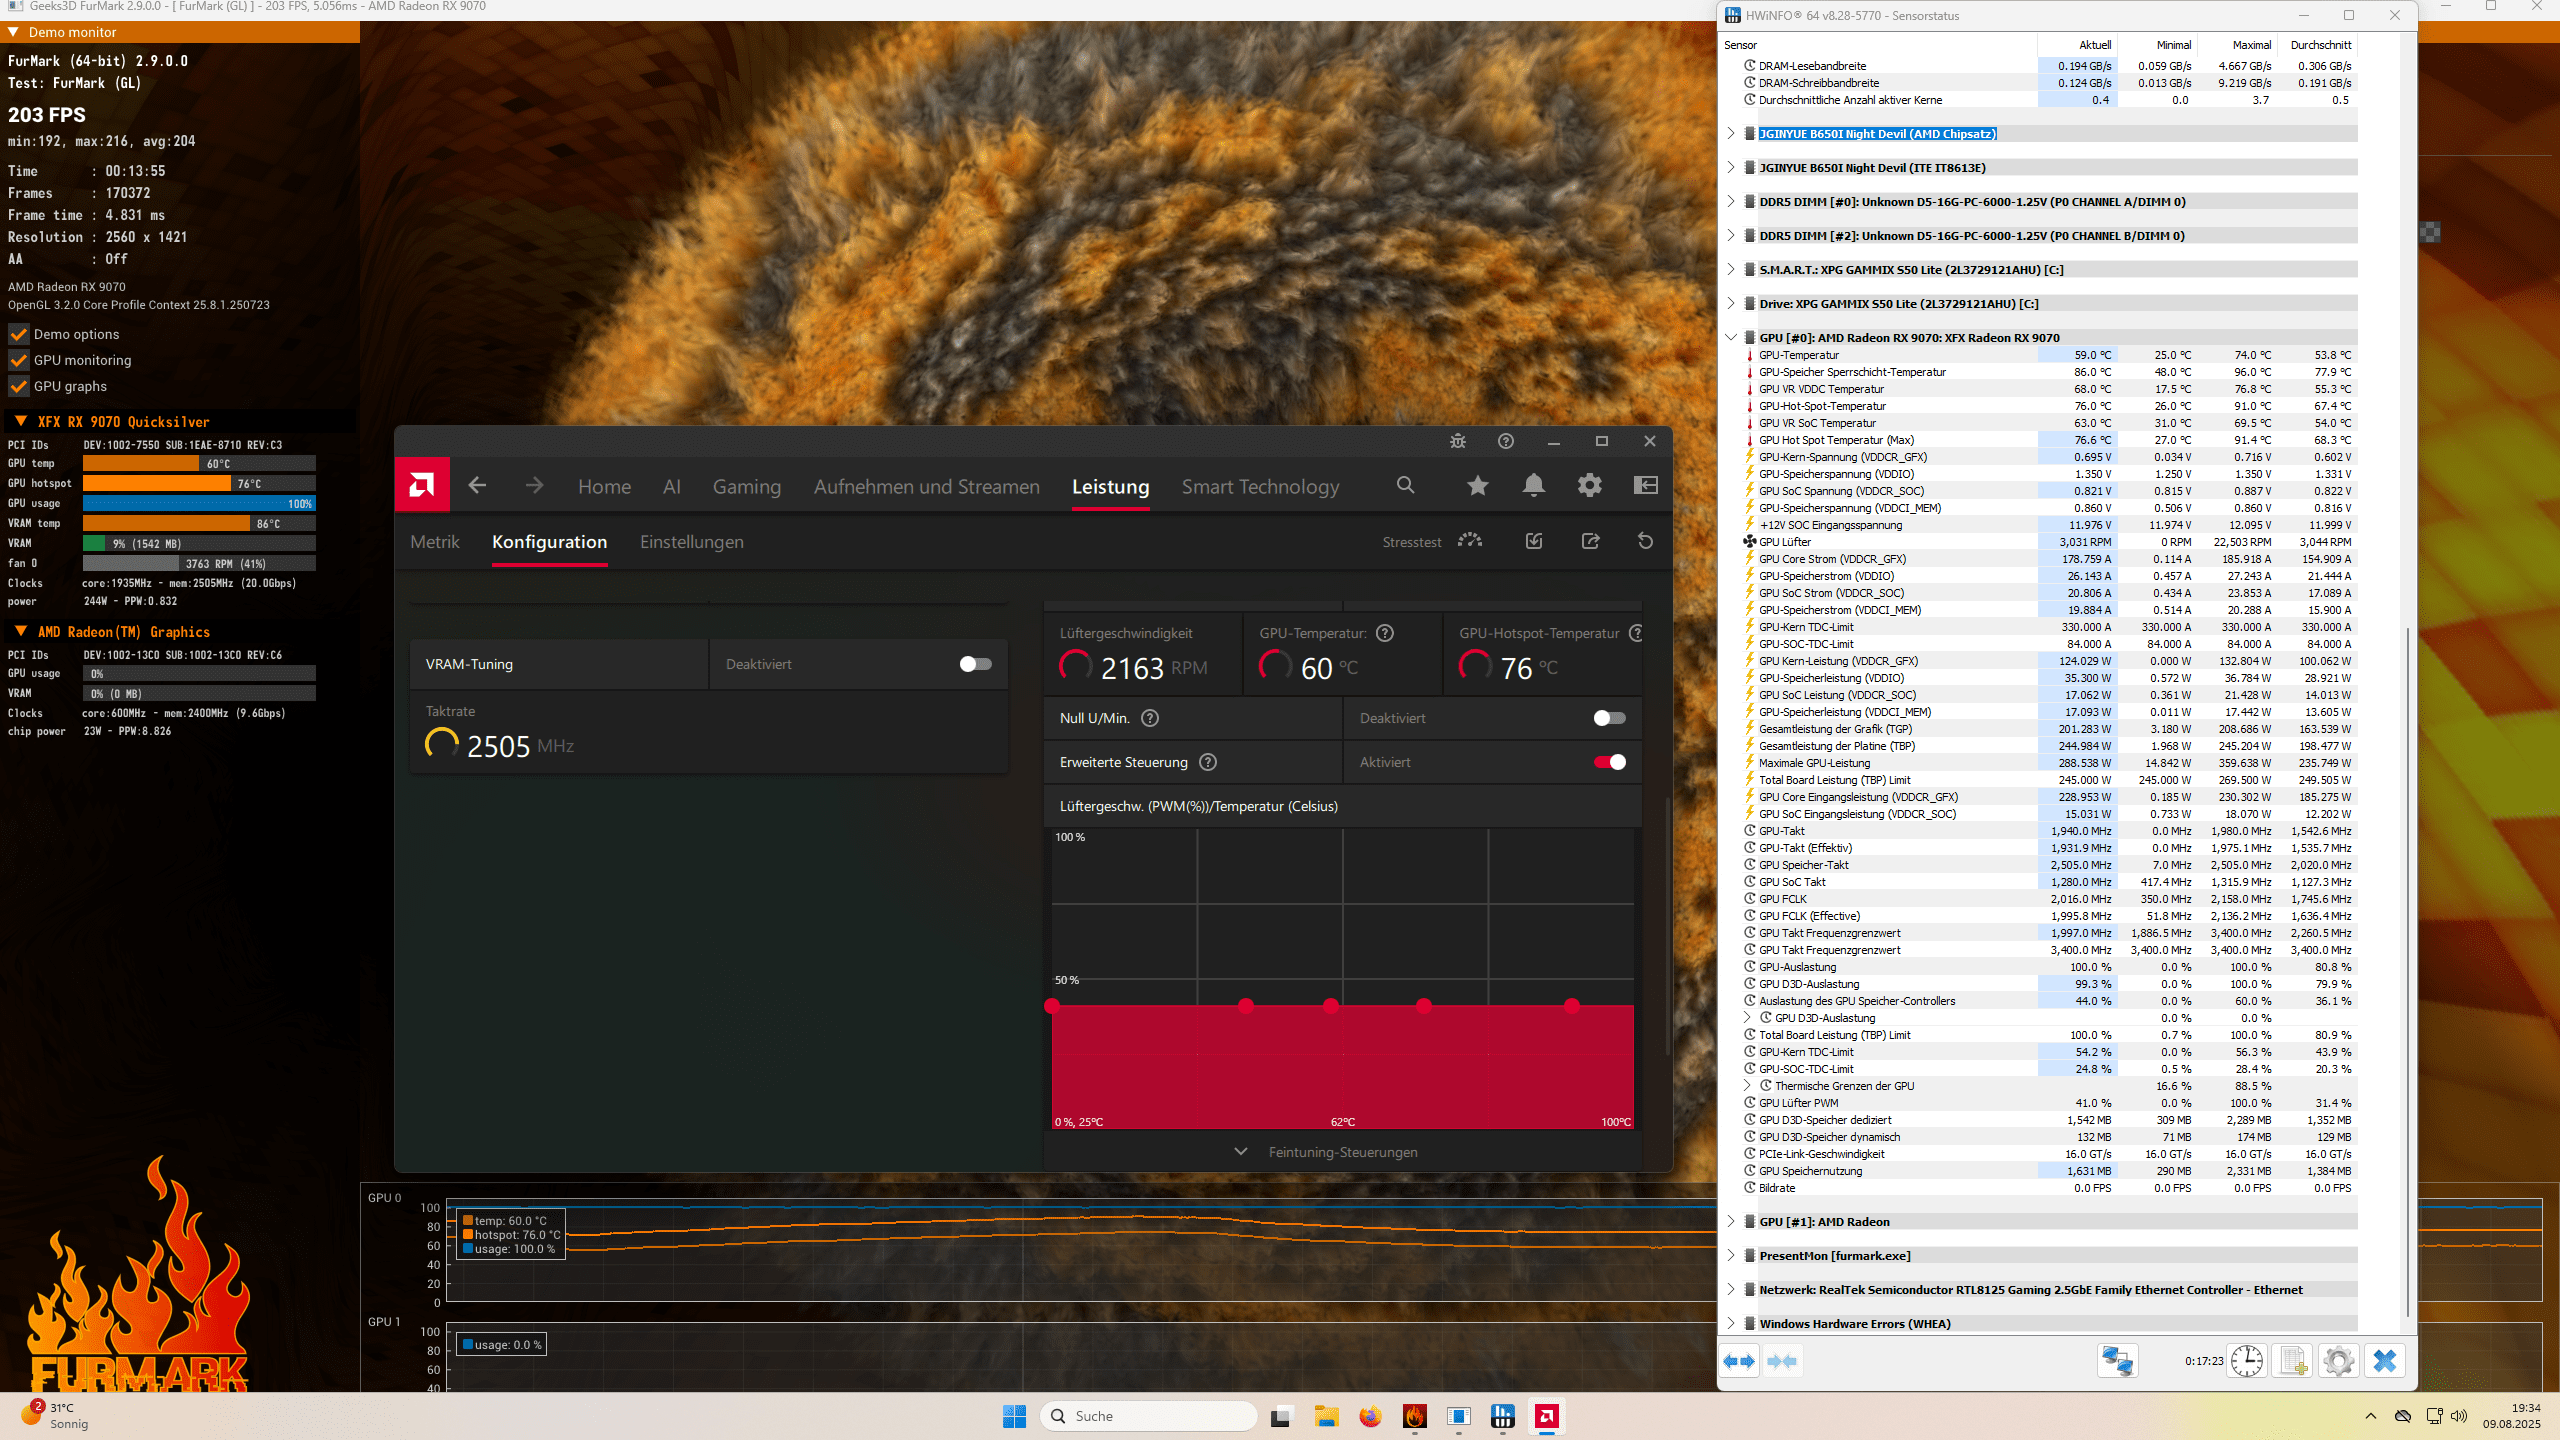2560x1440 pixels.
Task: Expand the Windows Hardware Errors (WHEA) group
Action: pyautogui.click(x=1731, y=1324)
